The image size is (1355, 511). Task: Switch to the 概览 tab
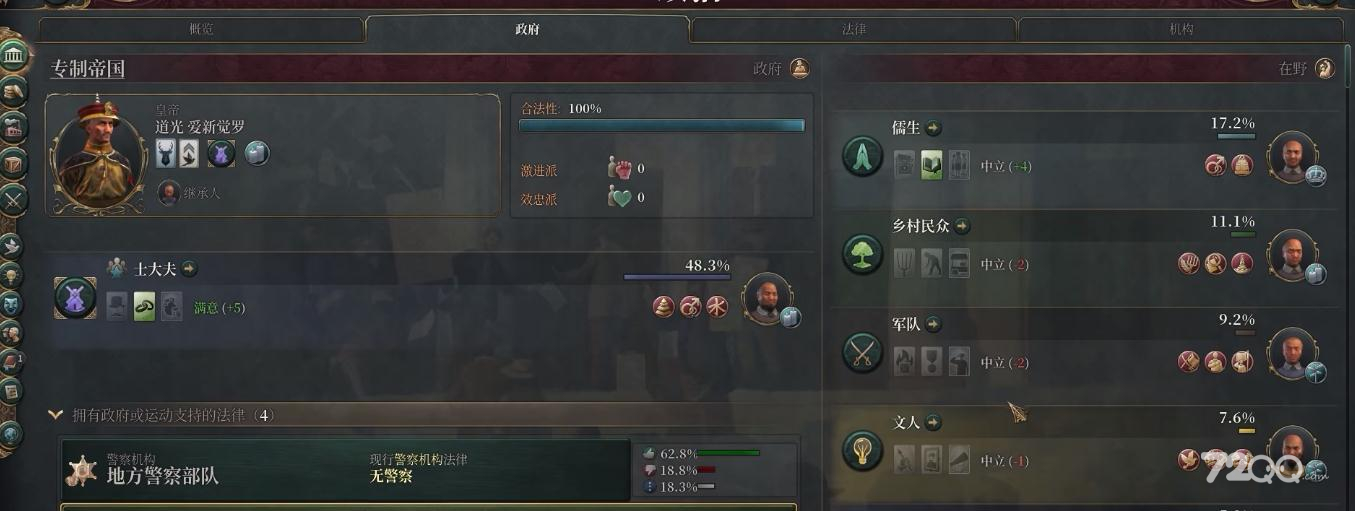pyautogui.click(x=201, y=29)
